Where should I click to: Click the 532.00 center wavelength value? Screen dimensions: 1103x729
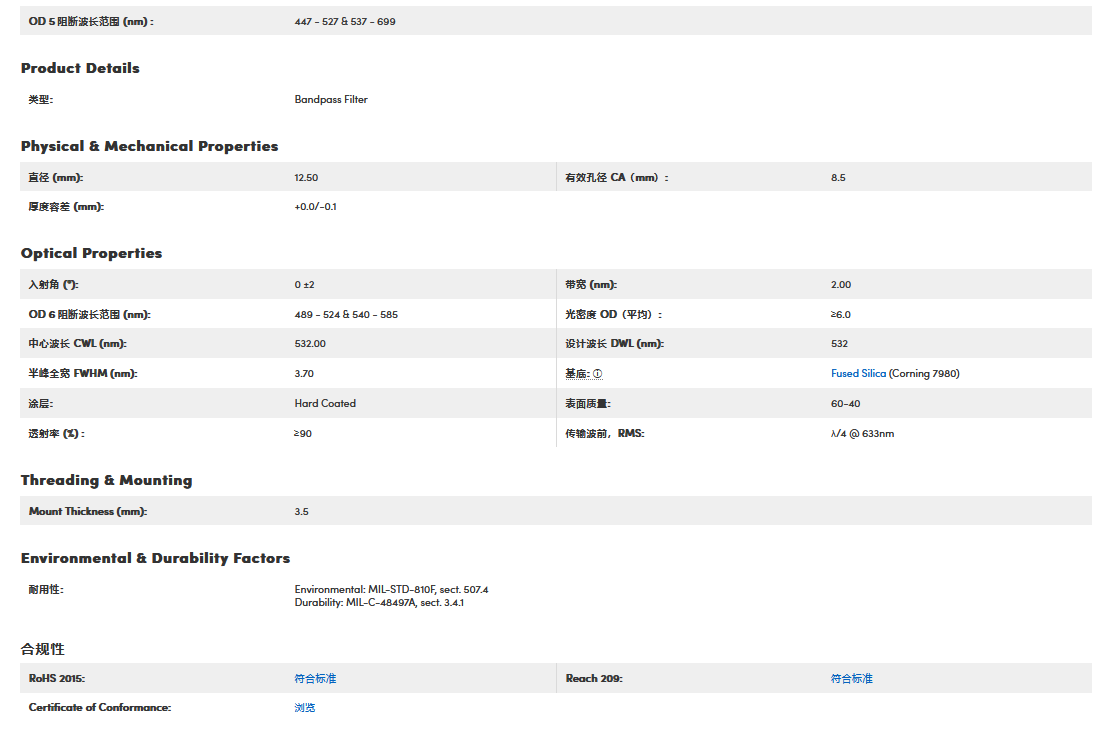coord(310,344)
